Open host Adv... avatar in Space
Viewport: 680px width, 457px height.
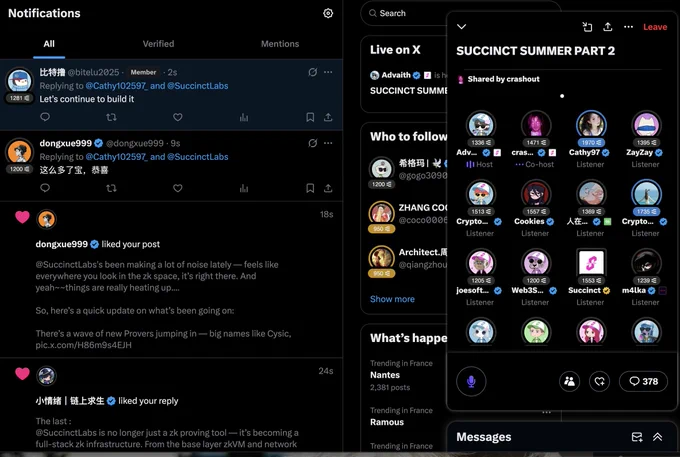click(x=481, y=125)
